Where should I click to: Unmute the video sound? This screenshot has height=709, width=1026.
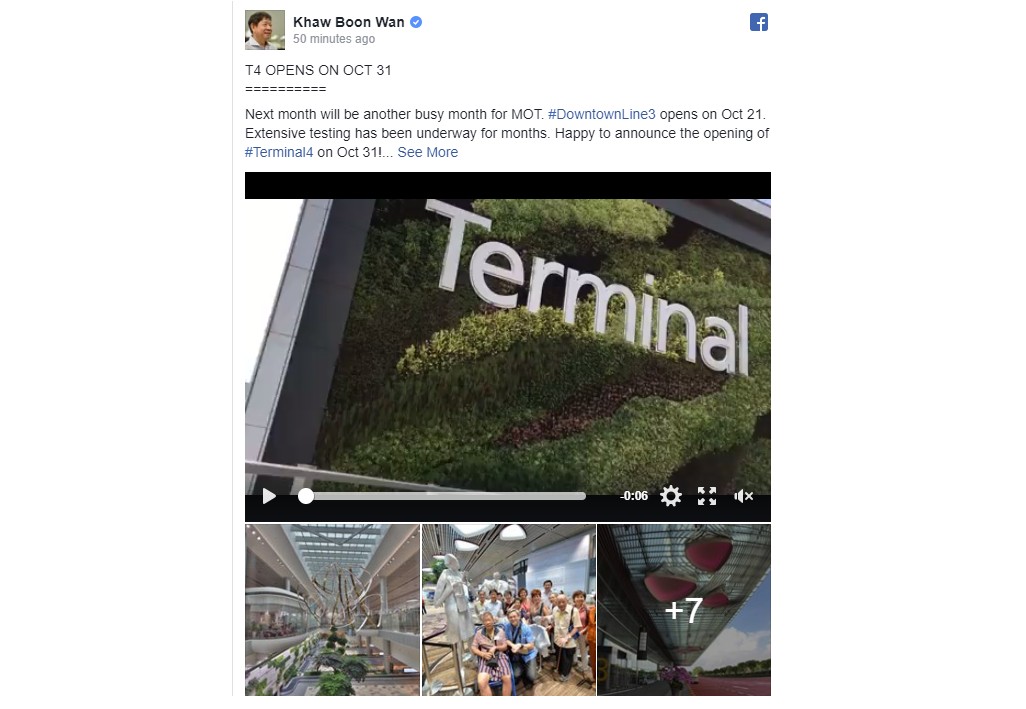(743, 496)
